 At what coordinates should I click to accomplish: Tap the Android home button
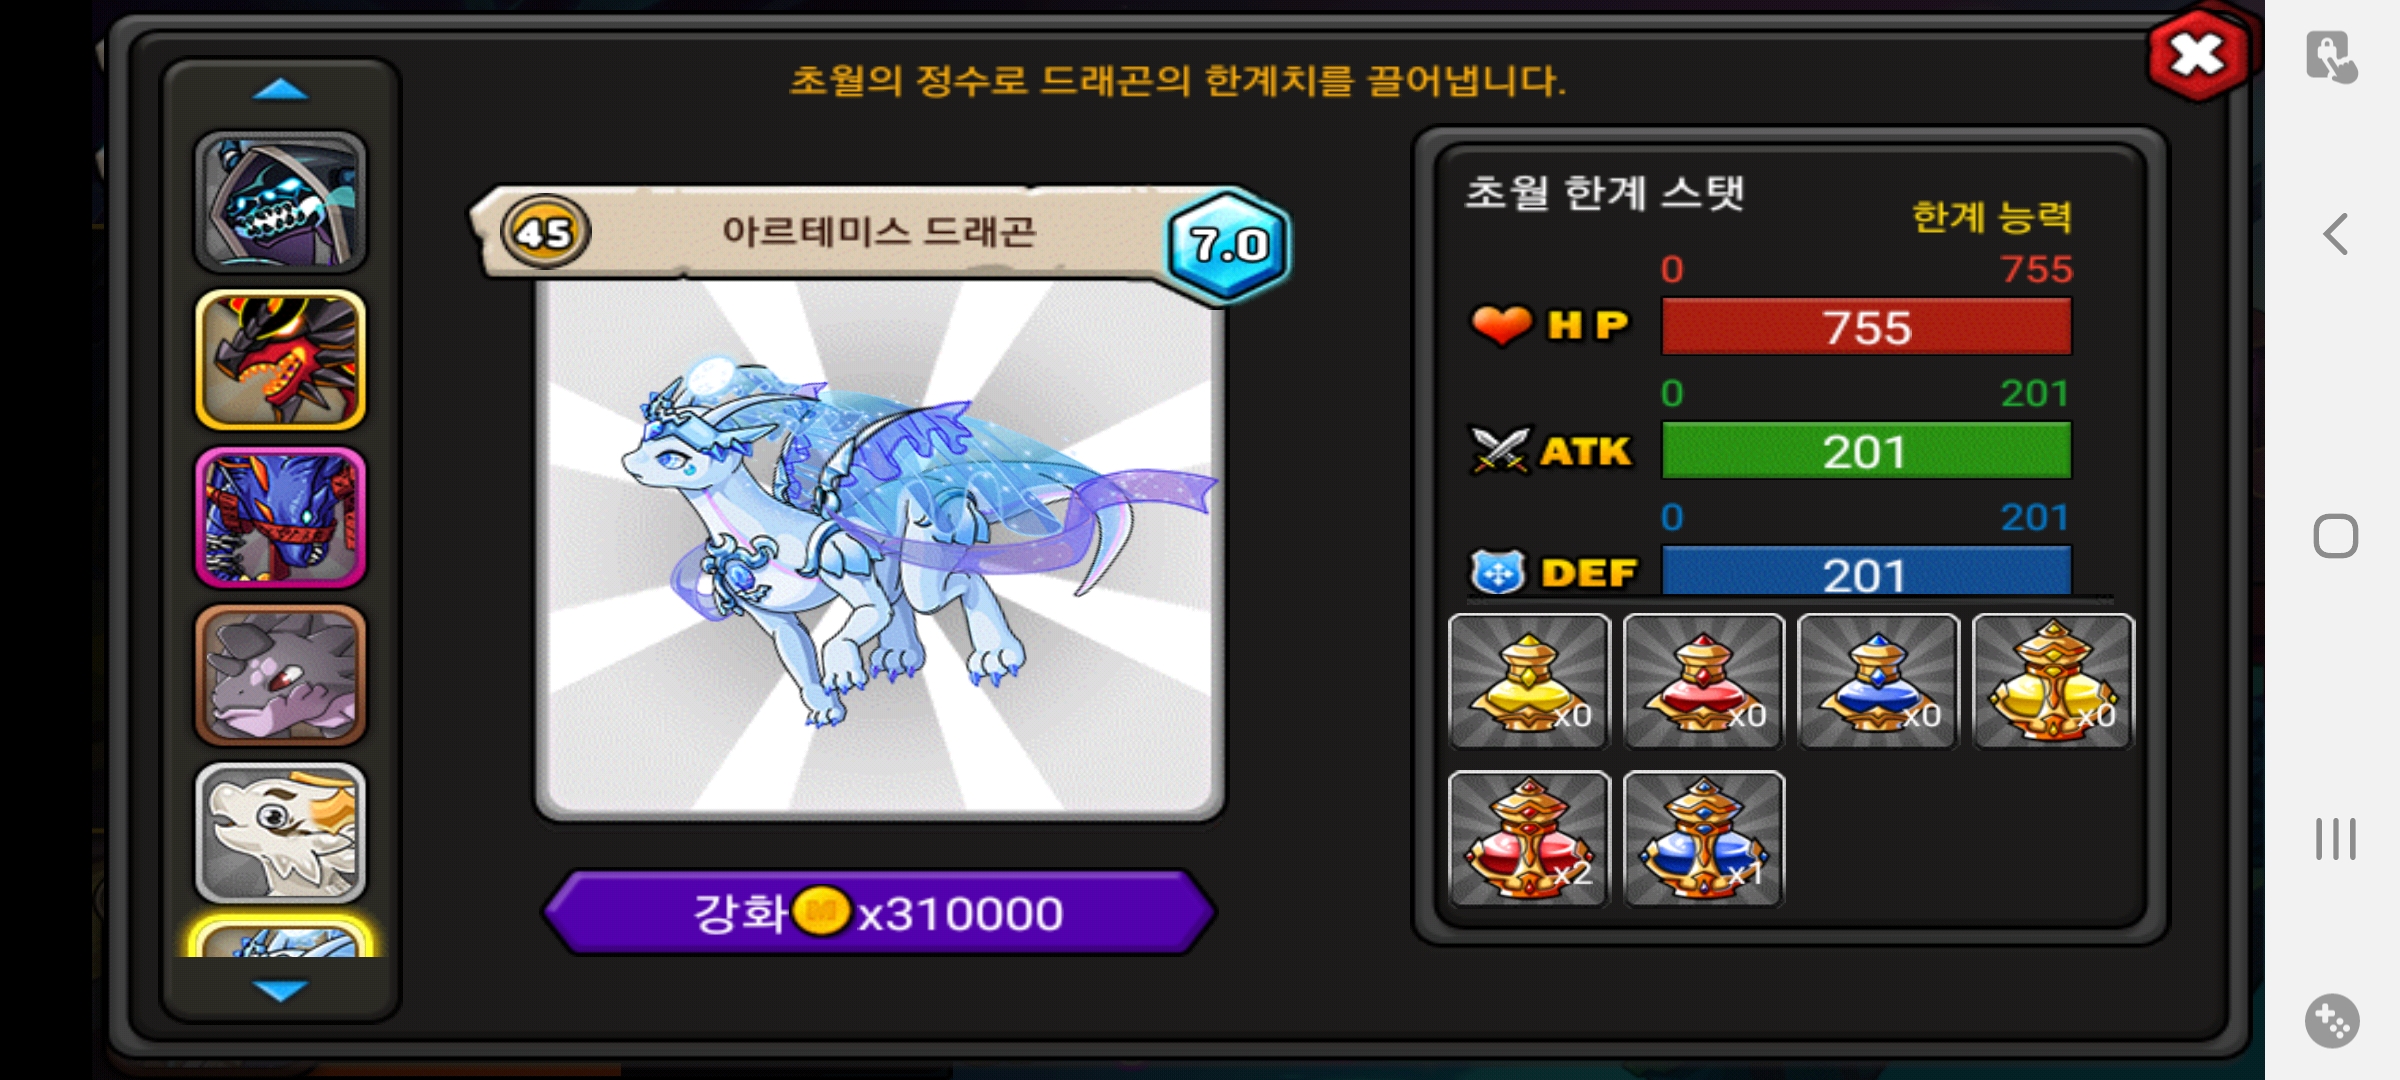[2336, 537]
